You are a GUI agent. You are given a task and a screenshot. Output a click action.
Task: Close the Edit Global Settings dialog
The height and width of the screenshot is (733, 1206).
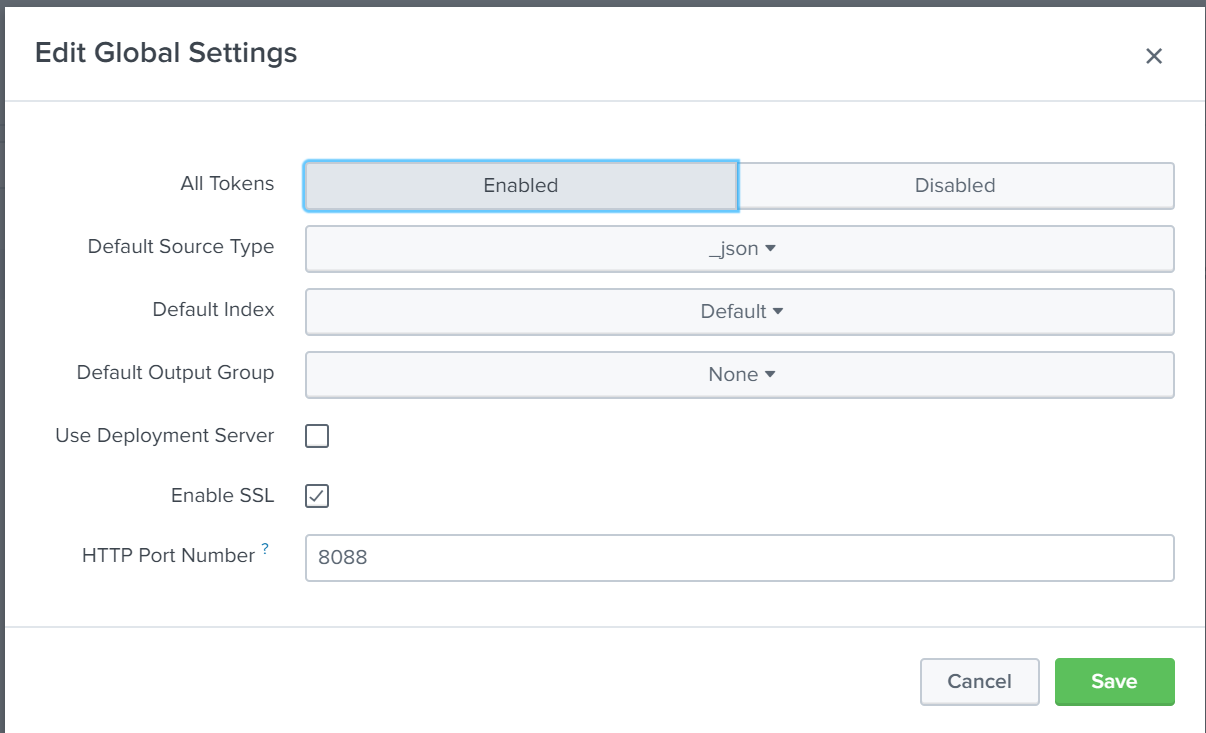click(1154, 56)
